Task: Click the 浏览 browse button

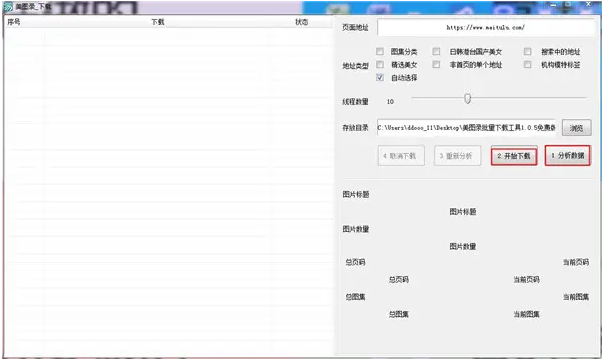Action: tap(577, 128)
